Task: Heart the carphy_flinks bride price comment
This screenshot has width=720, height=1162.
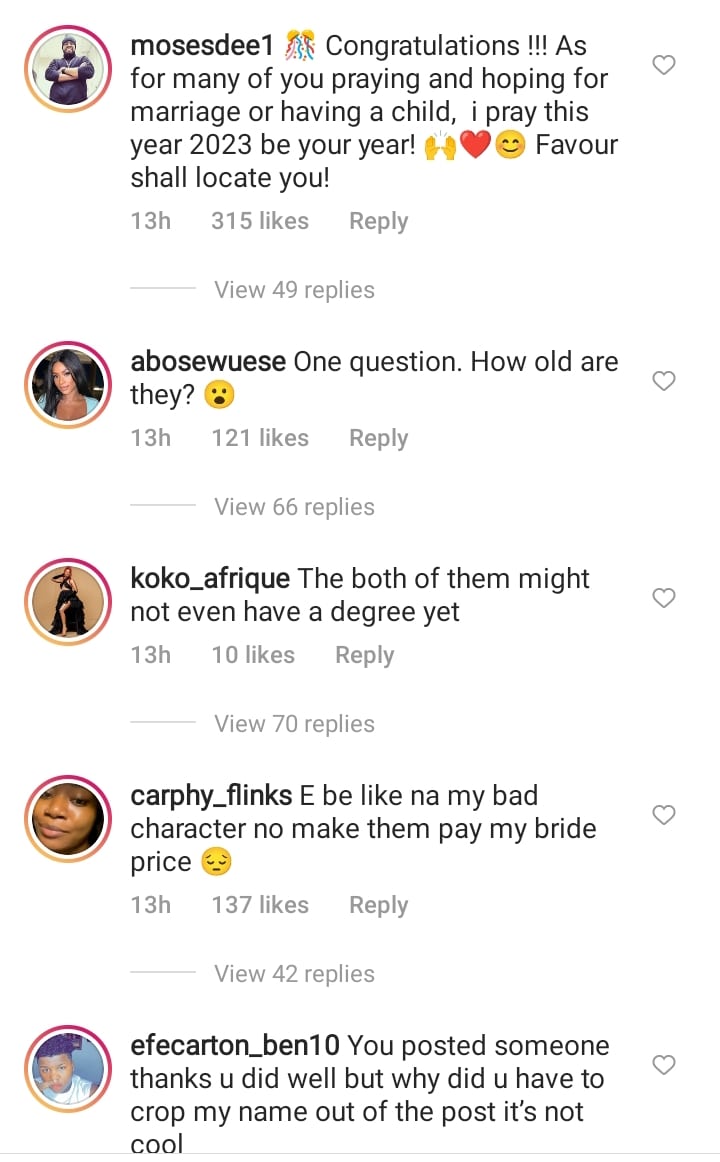Action: pos(664,815)
